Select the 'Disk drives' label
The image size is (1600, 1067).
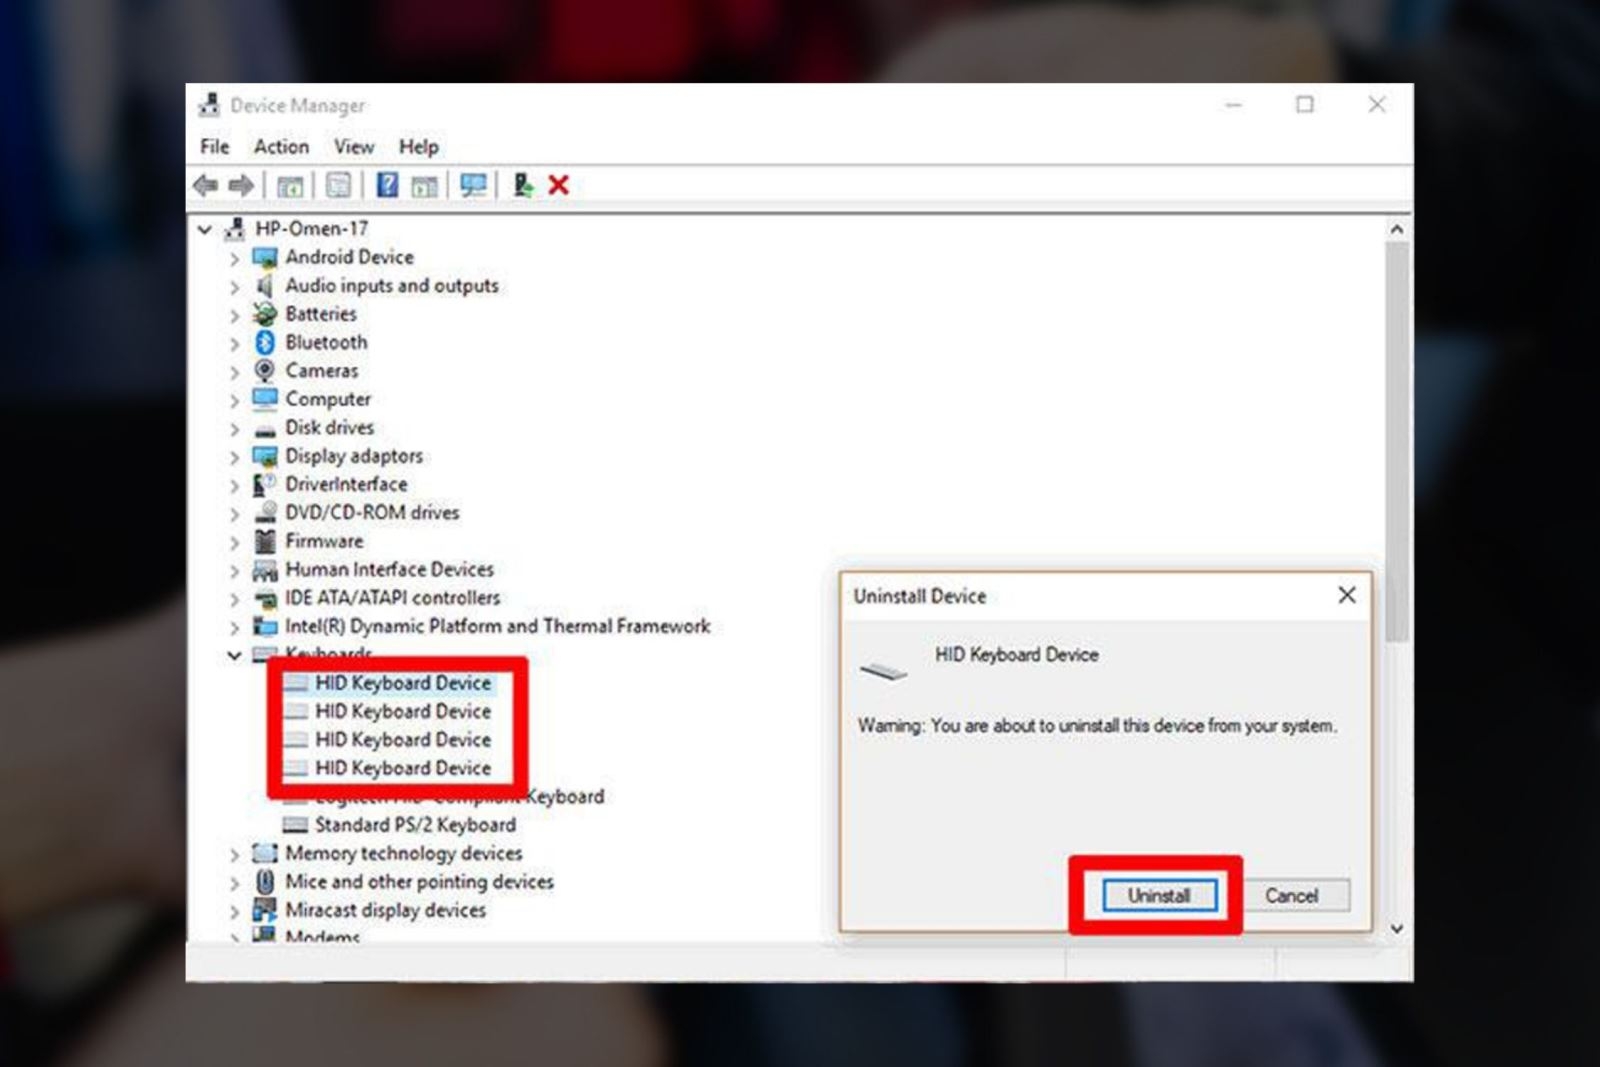click(330, 427)
